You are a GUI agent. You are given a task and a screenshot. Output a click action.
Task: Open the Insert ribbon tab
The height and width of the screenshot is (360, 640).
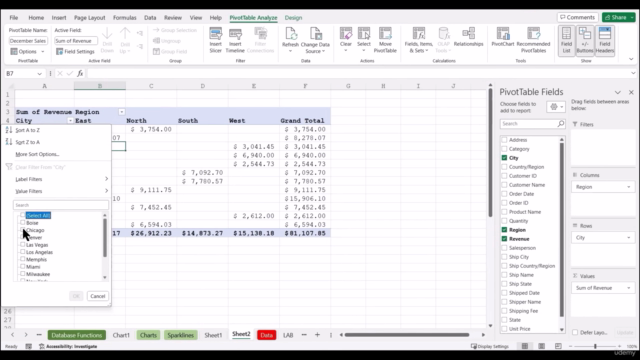click(x=59, y=18)
